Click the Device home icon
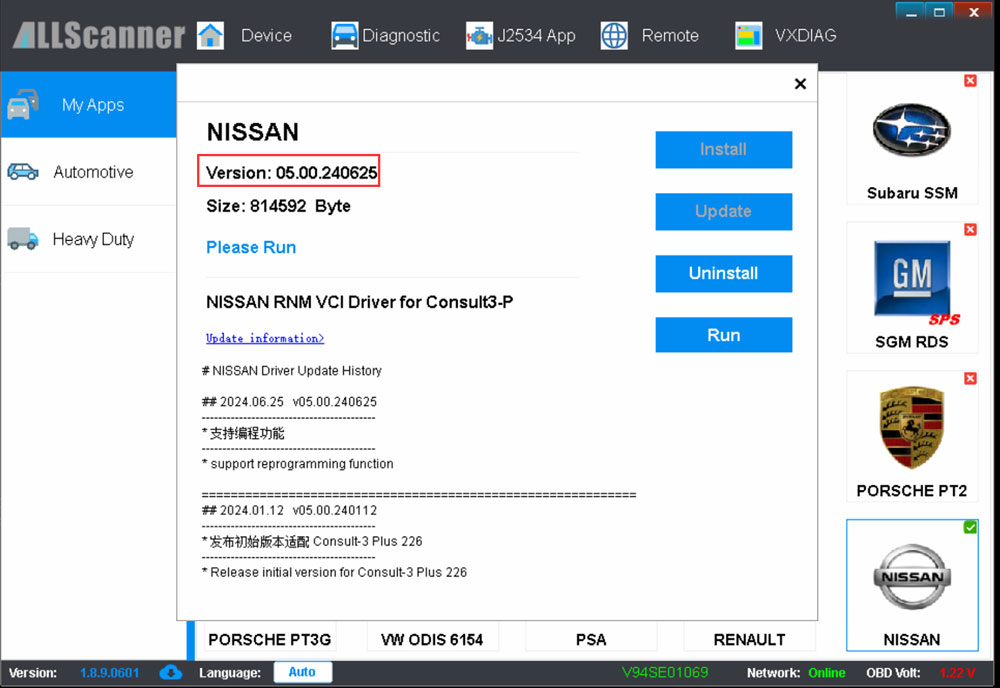The image size is (1000, 688). point(211,35)
